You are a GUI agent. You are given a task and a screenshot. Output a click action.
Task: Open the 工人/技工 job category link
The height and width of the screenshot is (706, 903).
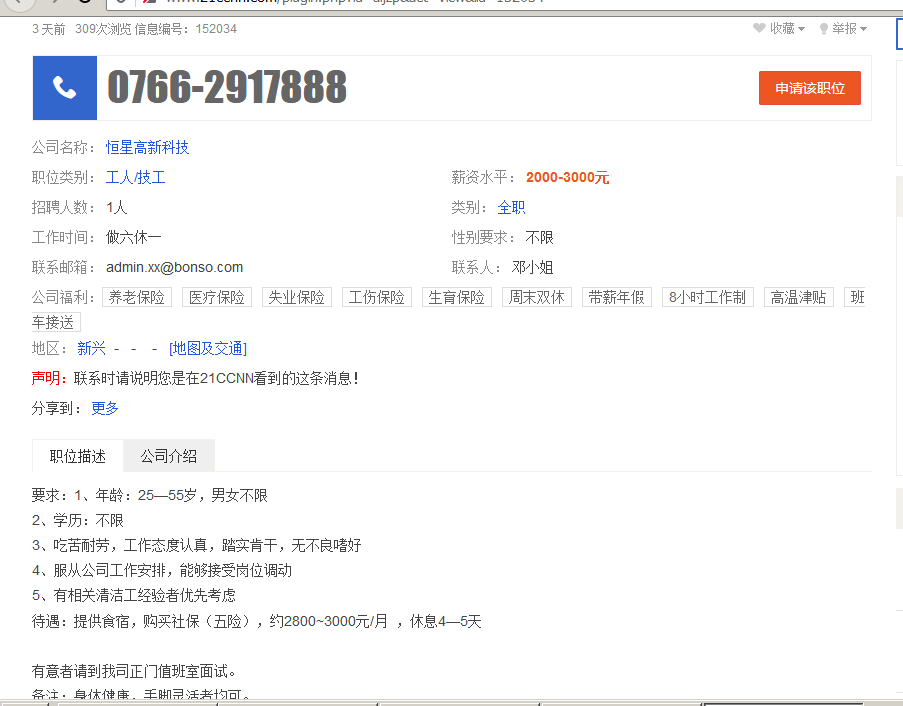click(x=135, y=177)
